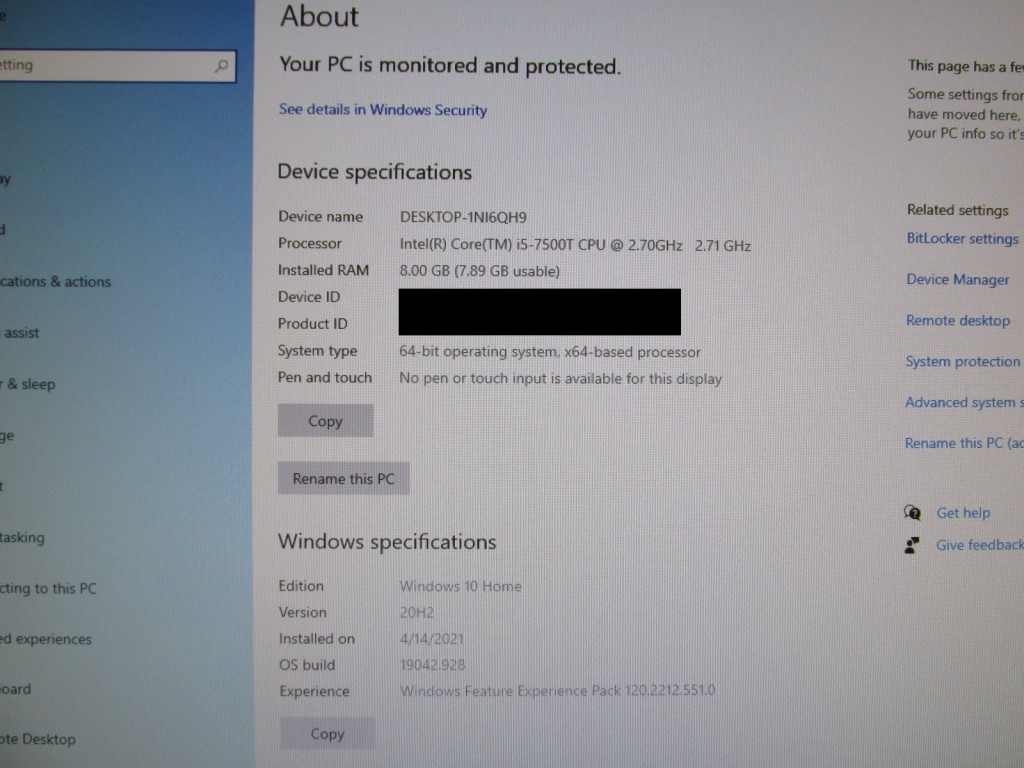Viewport: 1024px width, 768px height.
Task: Open Advanced system settings link
Action: (x=964, y=403)
